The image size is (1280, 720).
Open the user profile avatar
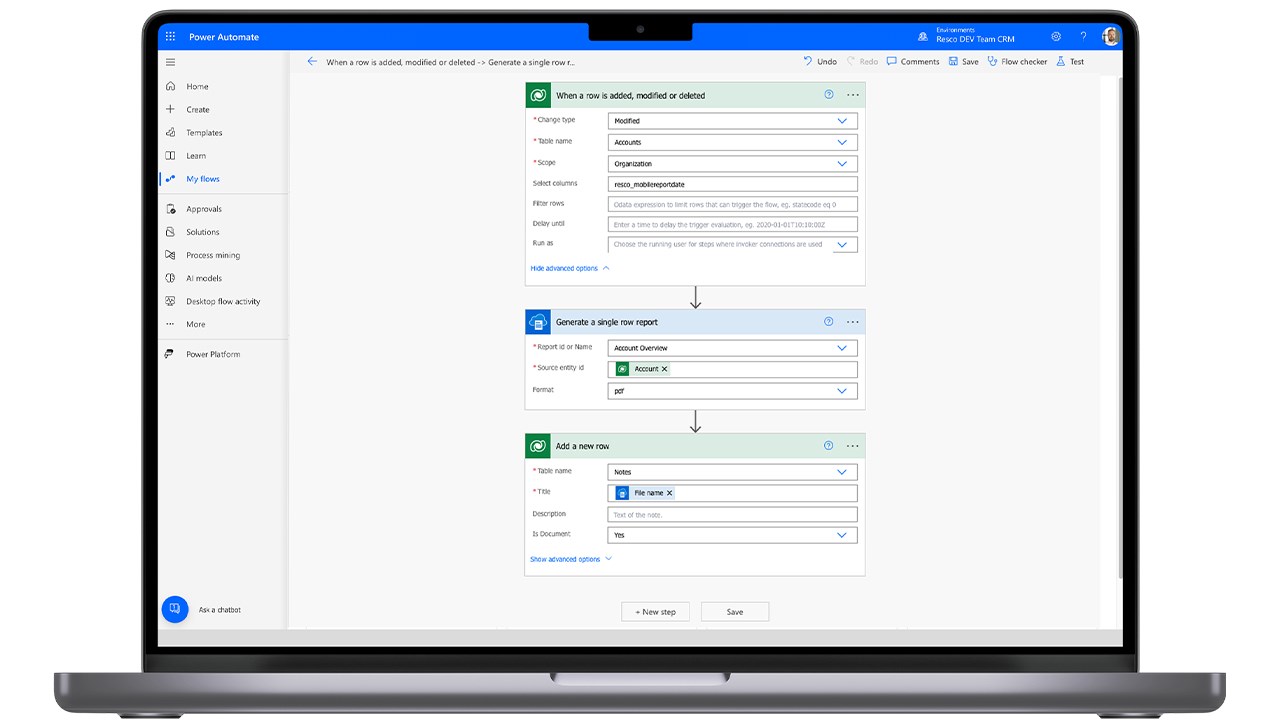[1110, 37]
